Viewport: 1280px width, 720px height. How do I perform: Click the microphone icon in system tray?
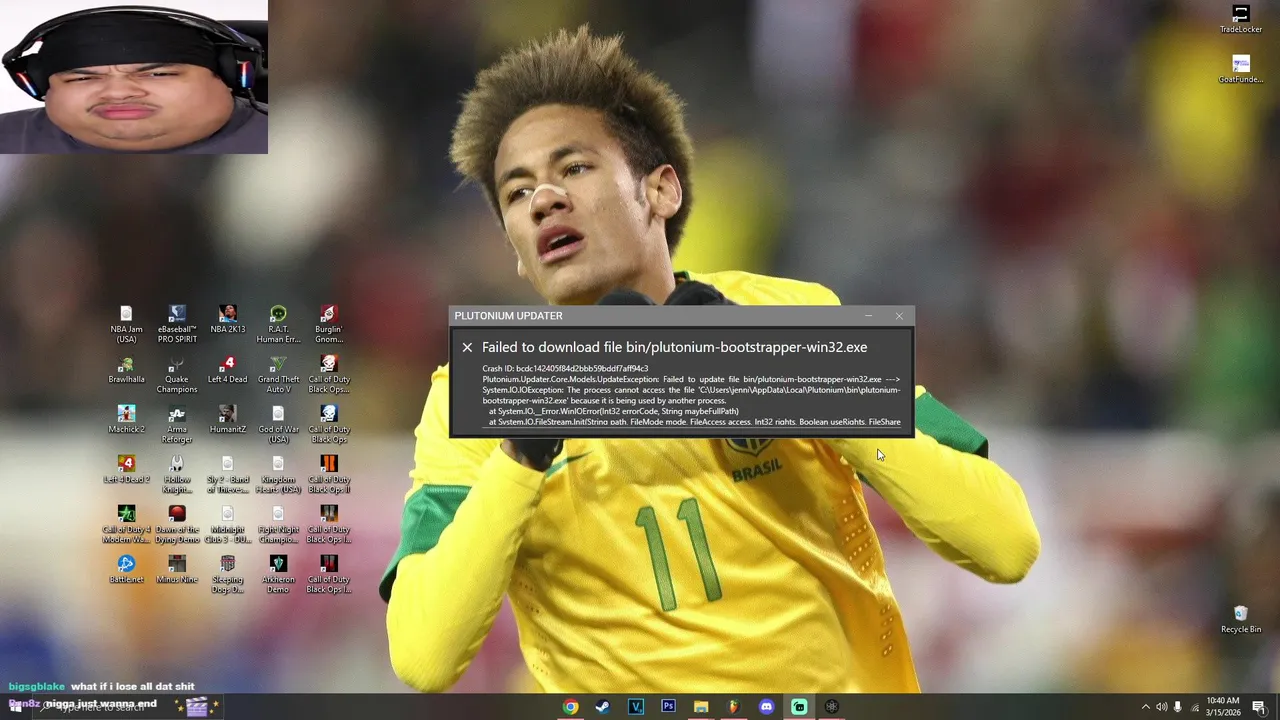point(1178,707)
